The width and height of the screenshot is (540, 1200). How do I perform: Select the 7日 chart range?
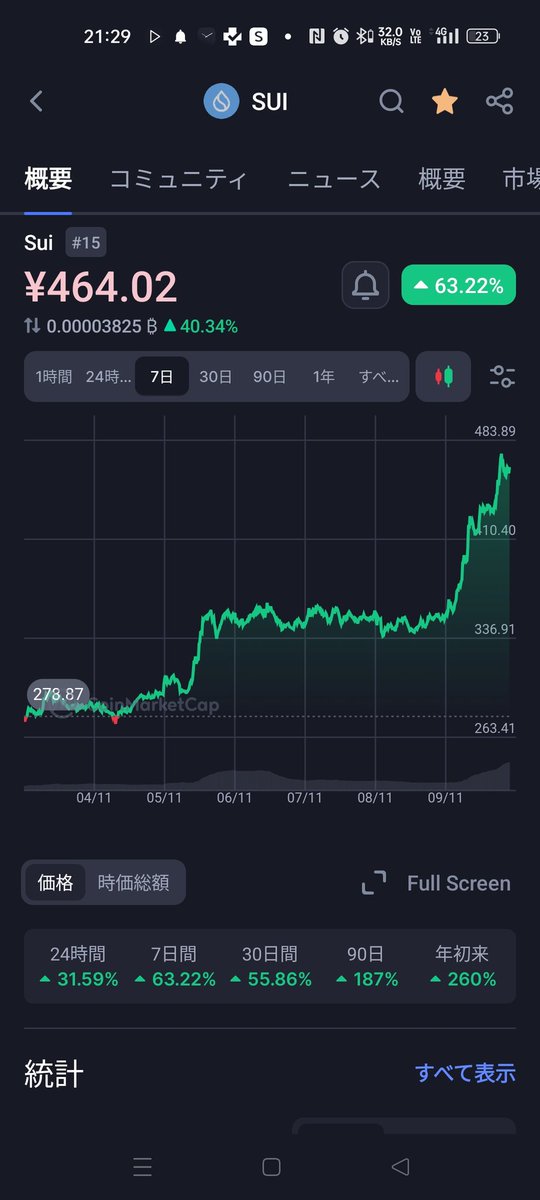(x=162, y=377)
